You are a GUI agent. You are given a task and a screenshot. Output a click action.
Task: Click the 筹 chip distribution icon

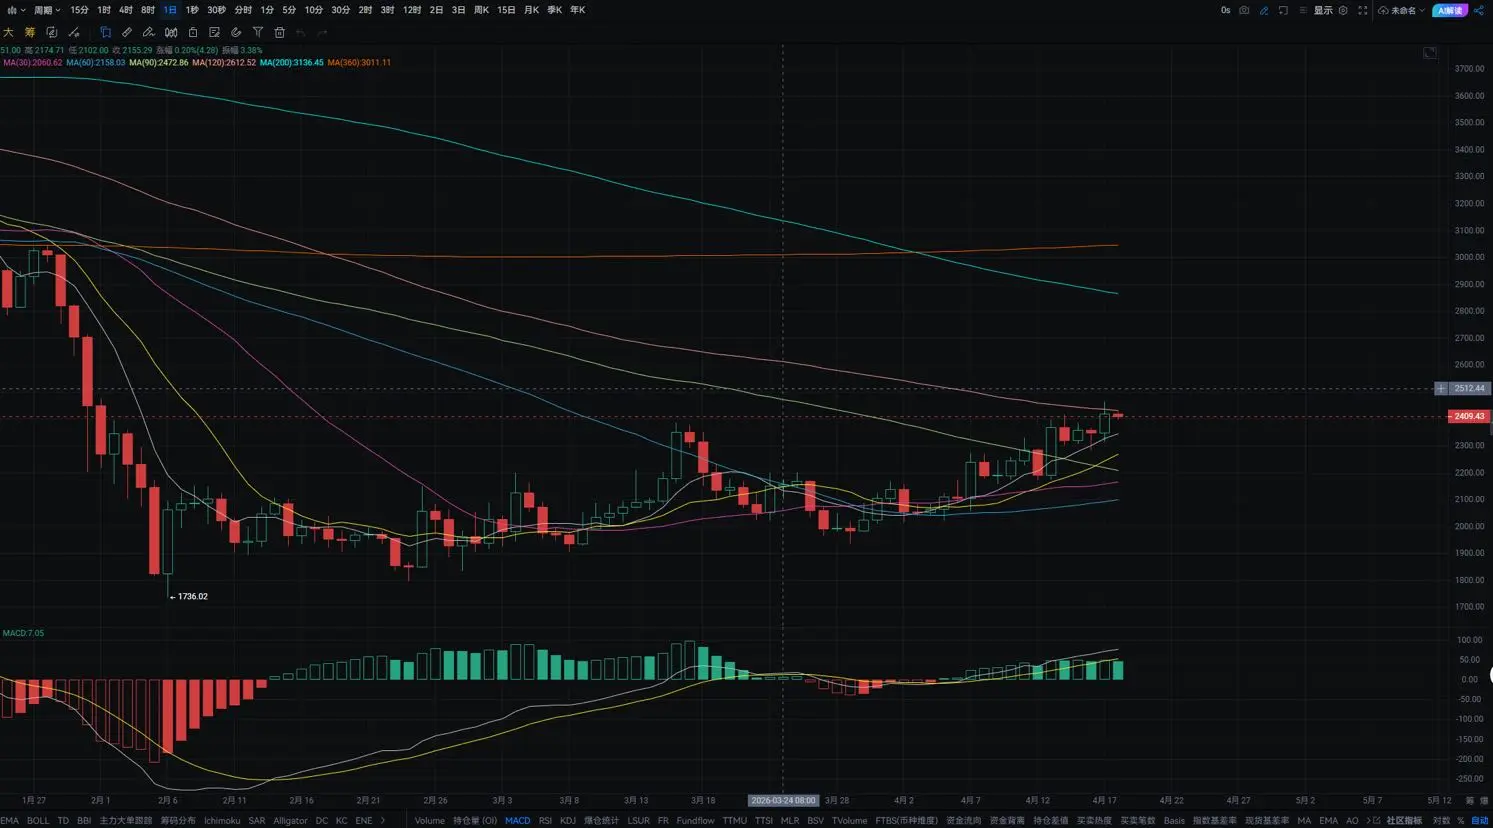pyautogui.click(x=30, y=33)
